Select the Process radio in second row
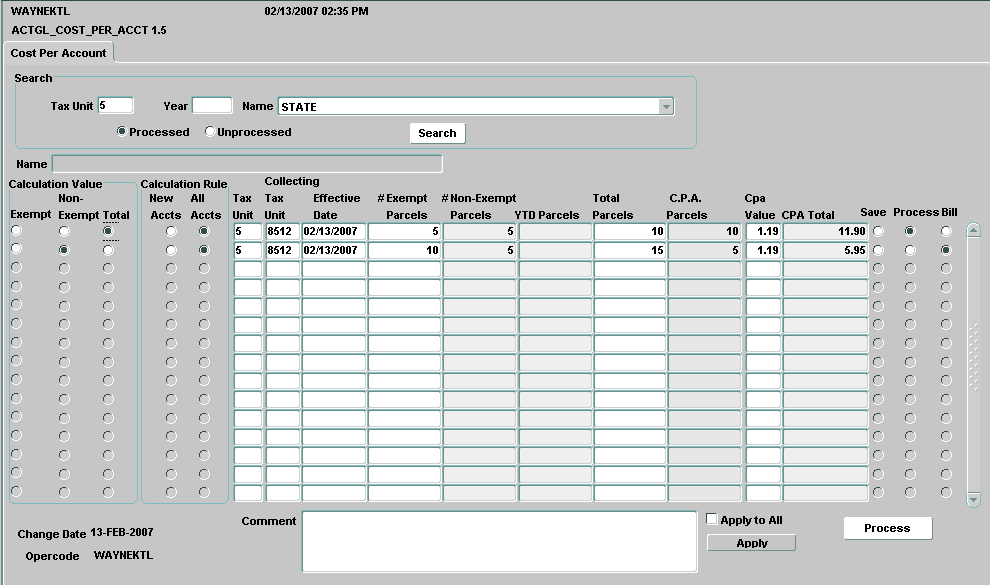Image resolution: width=990 pixels, height=585 pixels. [910, 250]
